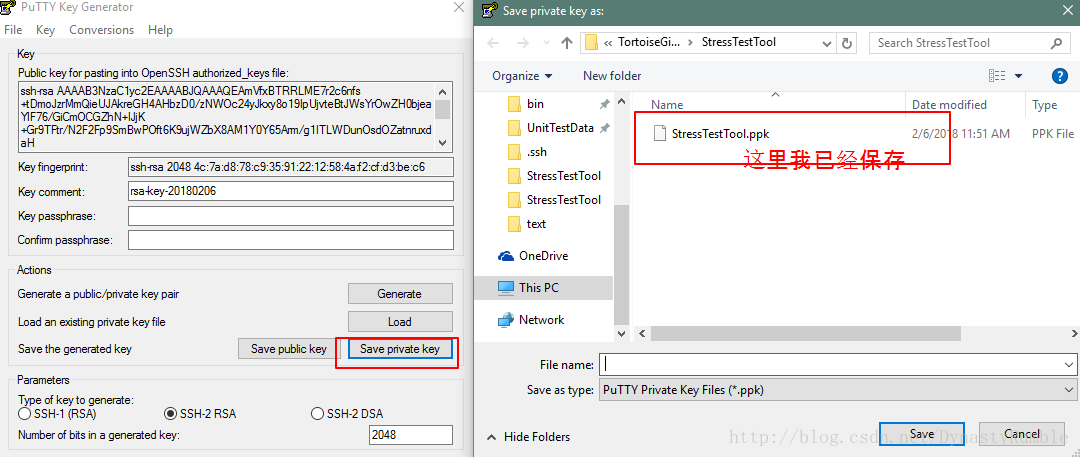Click the Key comment field
This screenshot has height=457, width=1080.
291,191
